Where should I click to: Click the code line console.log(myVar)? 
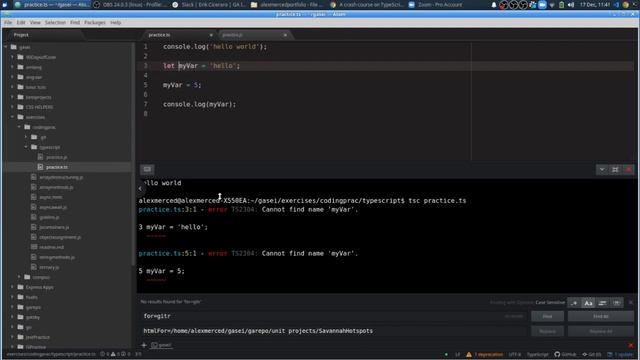[x=200, y=104]
